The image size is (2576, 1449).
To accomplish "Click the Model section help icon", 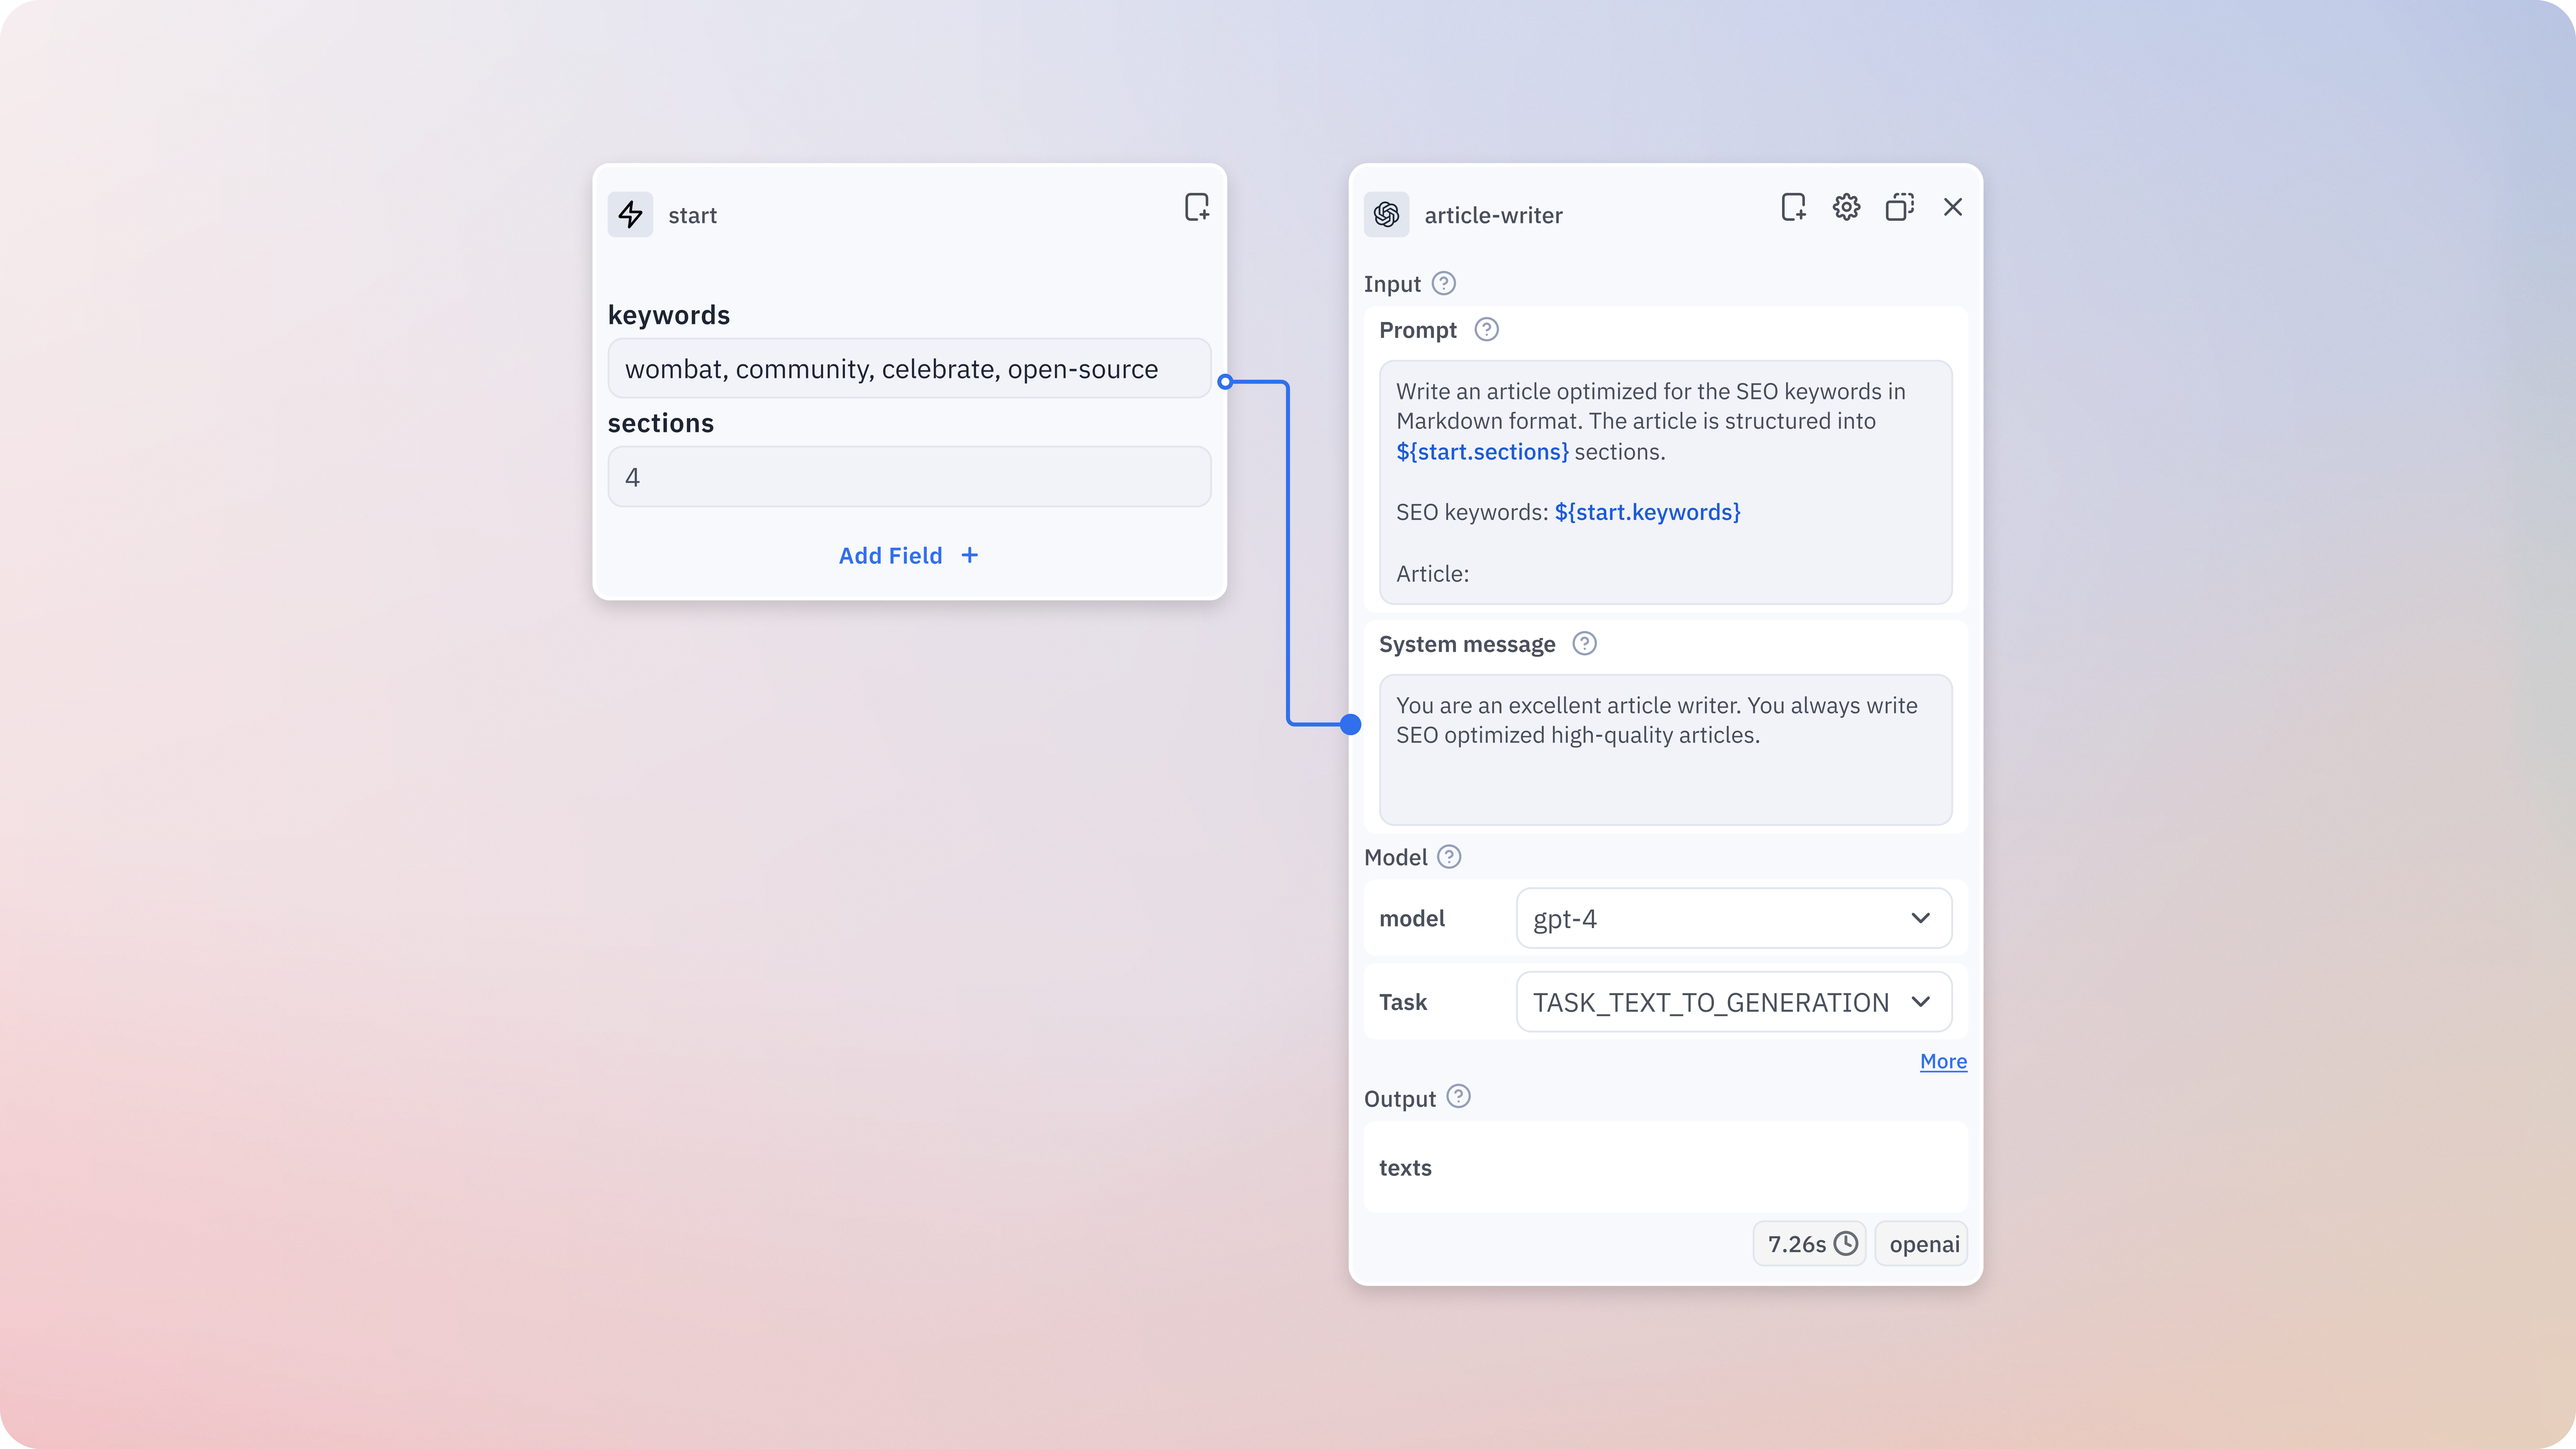I will (x=1448, y=857).
